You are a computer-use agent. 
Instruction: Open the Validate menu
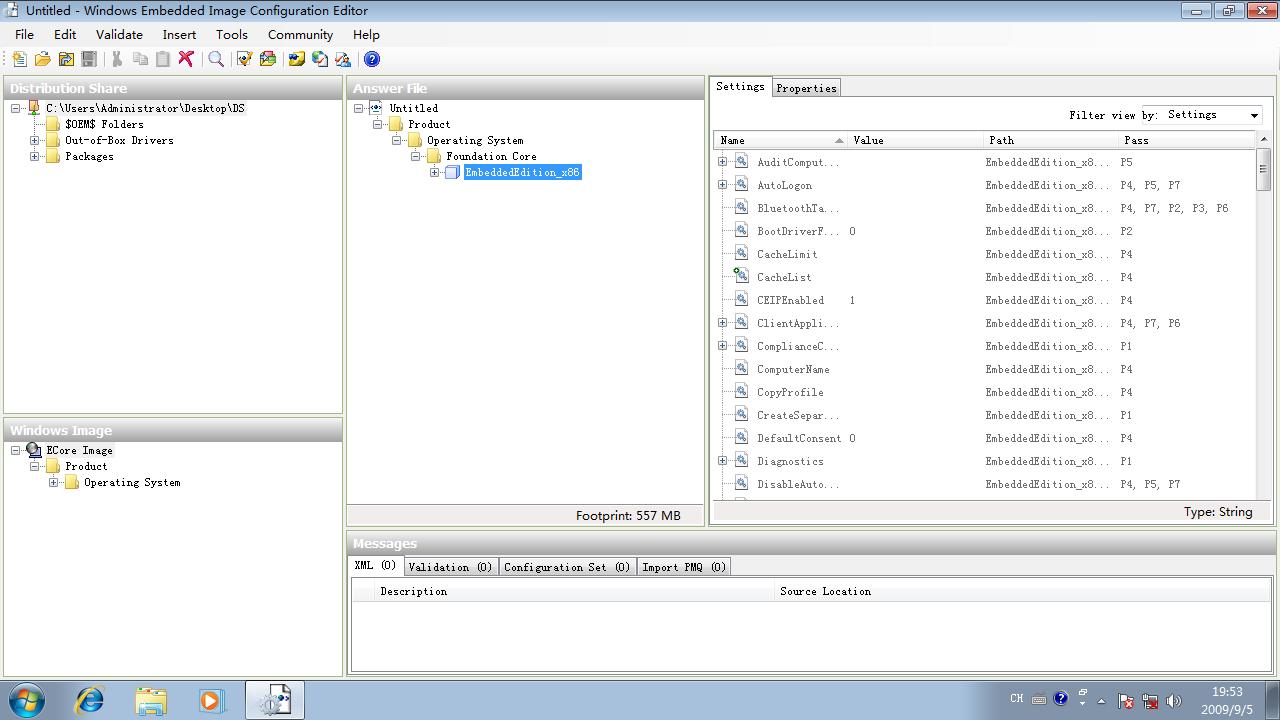pos(119,34)
